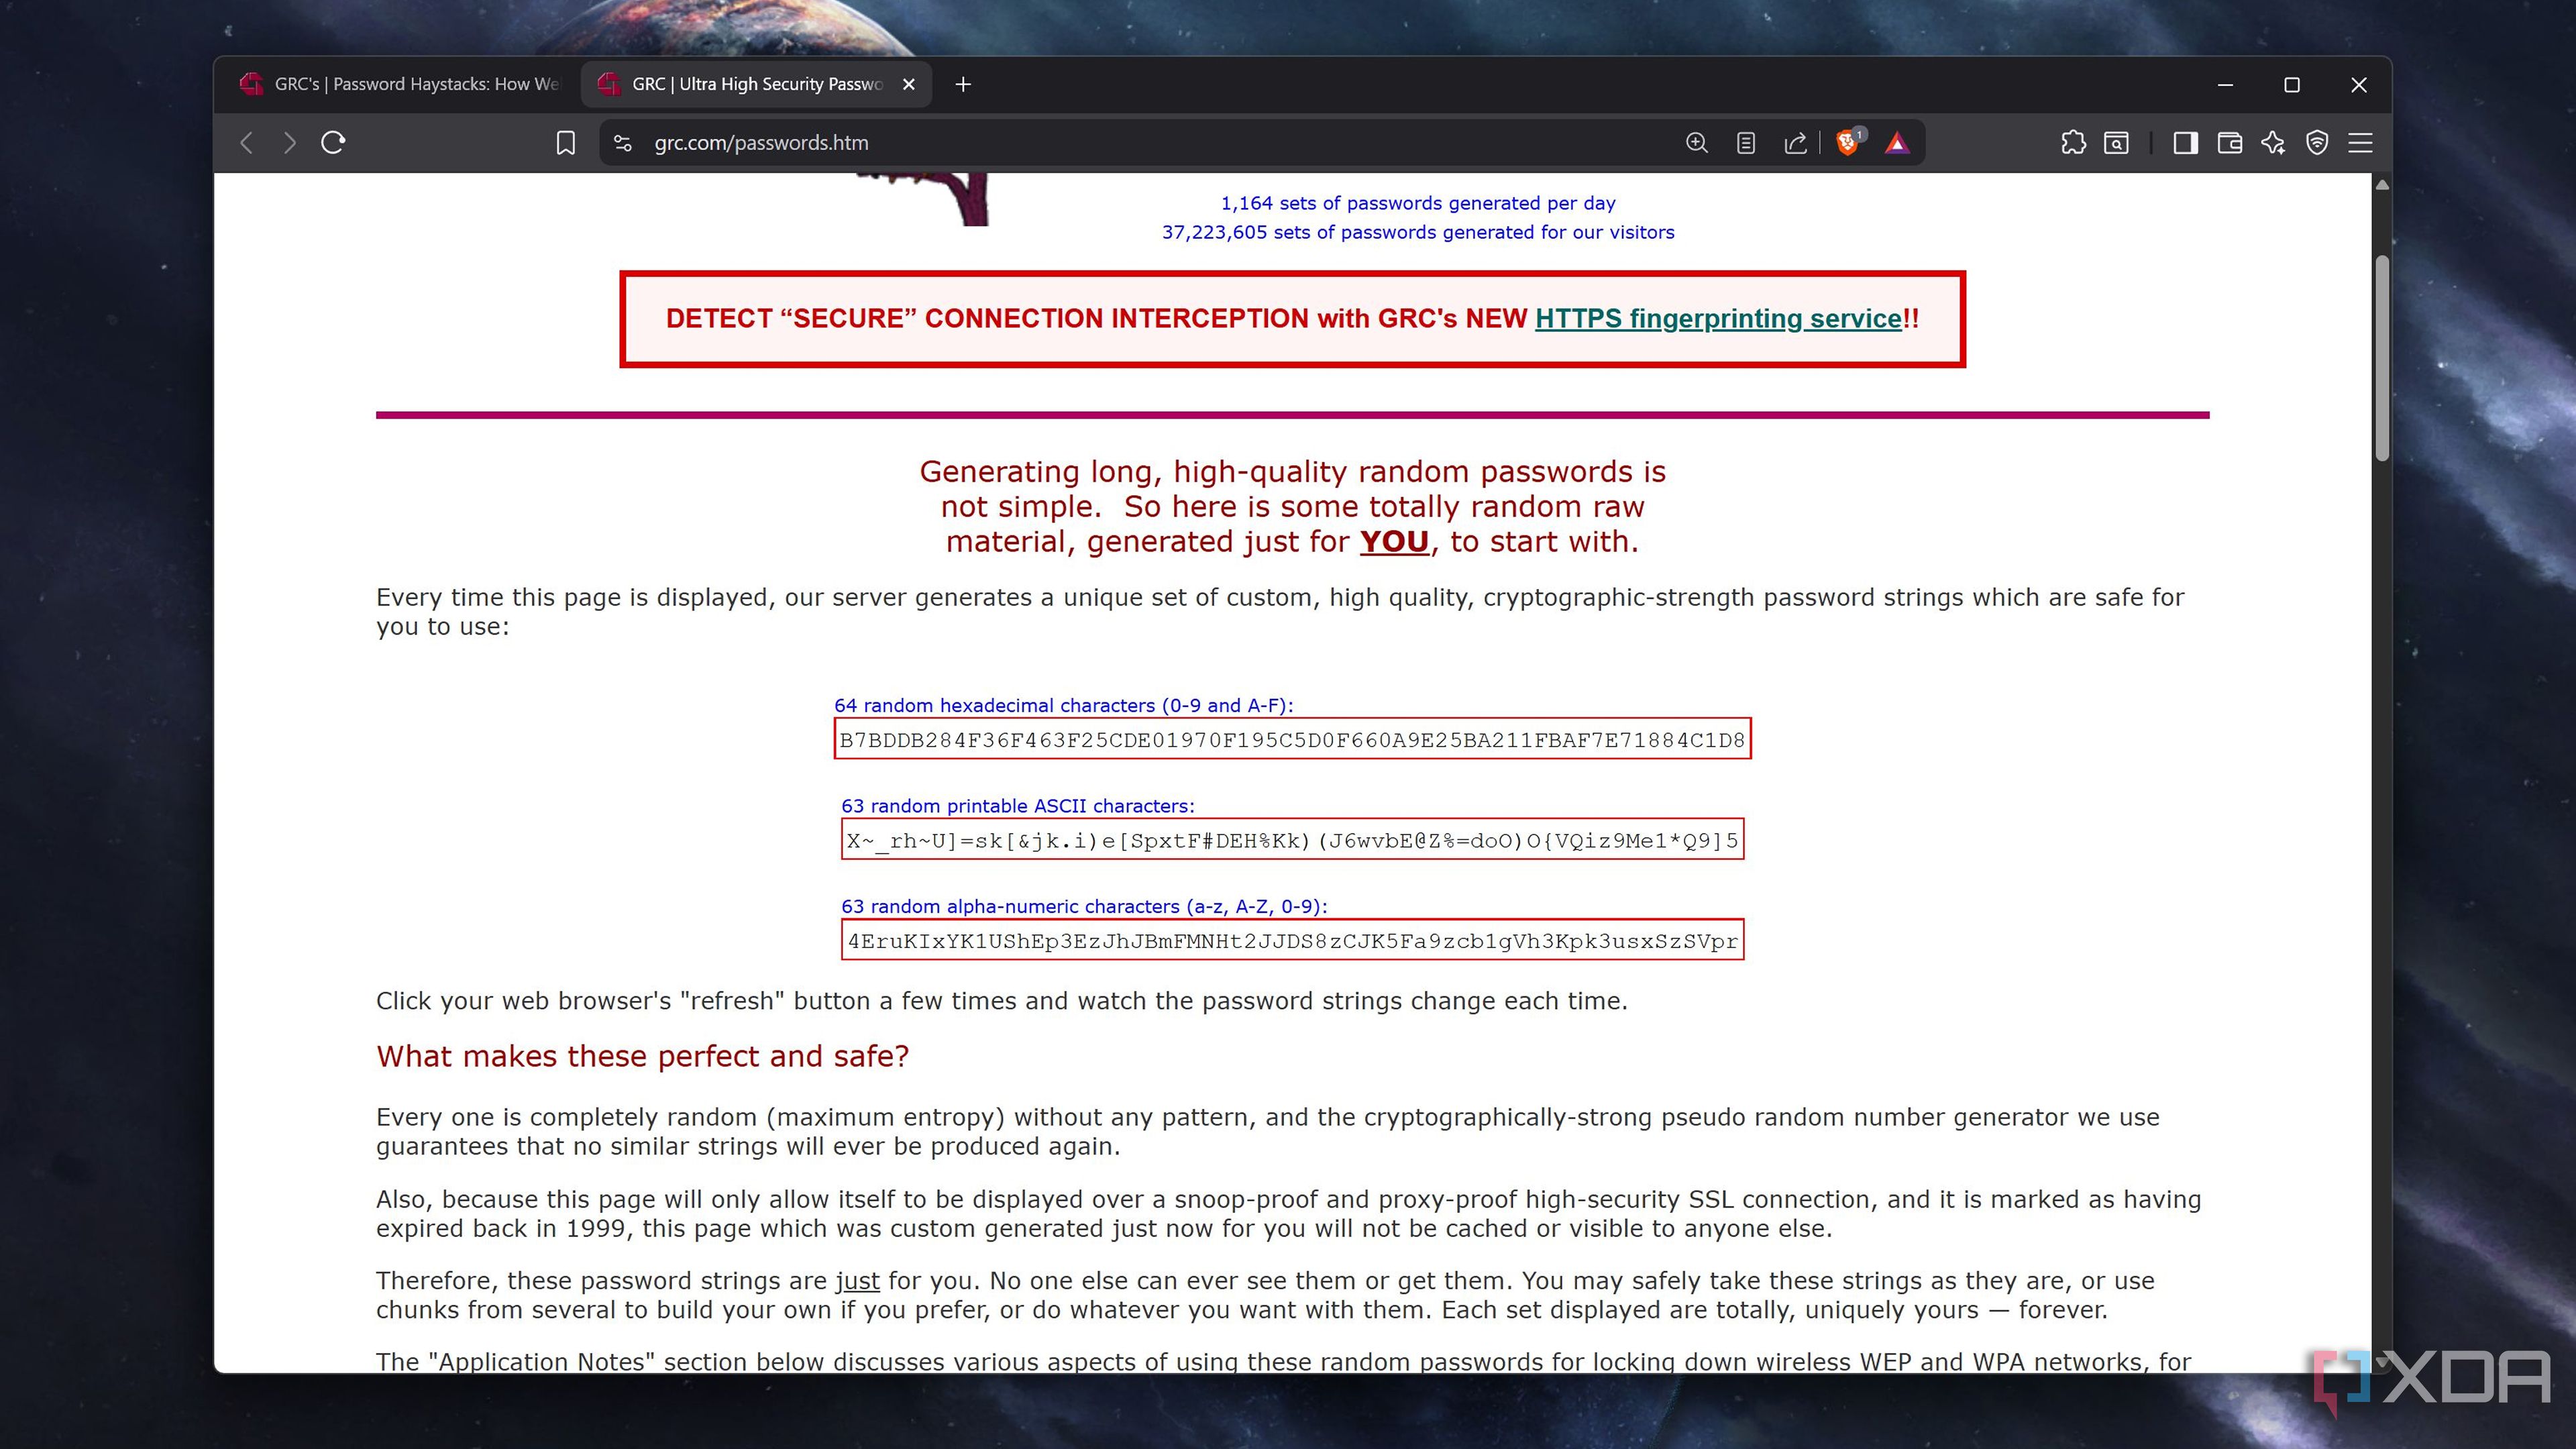Open the Brave Wallet icon
The image size is (2576, 1449).
click(x=2229, y=143)
